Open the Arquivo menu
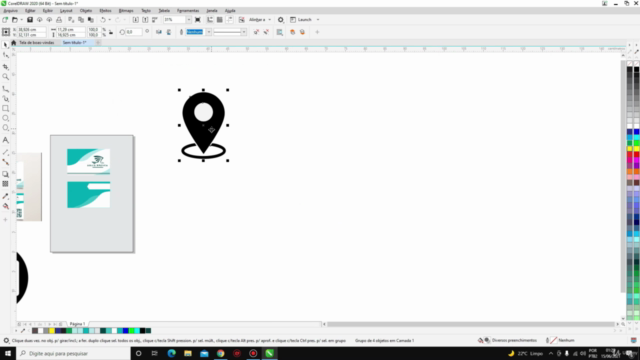The image size is (640, 360). tap(10, 11)
